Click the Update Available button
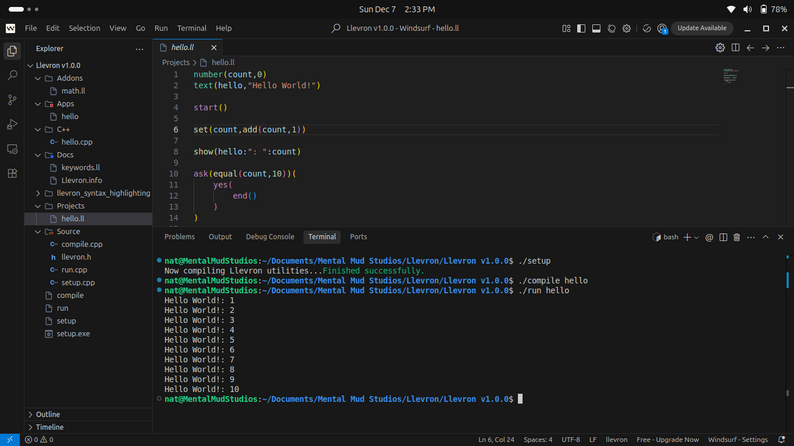Screen dimensions: 794x446 pos(702,28)
